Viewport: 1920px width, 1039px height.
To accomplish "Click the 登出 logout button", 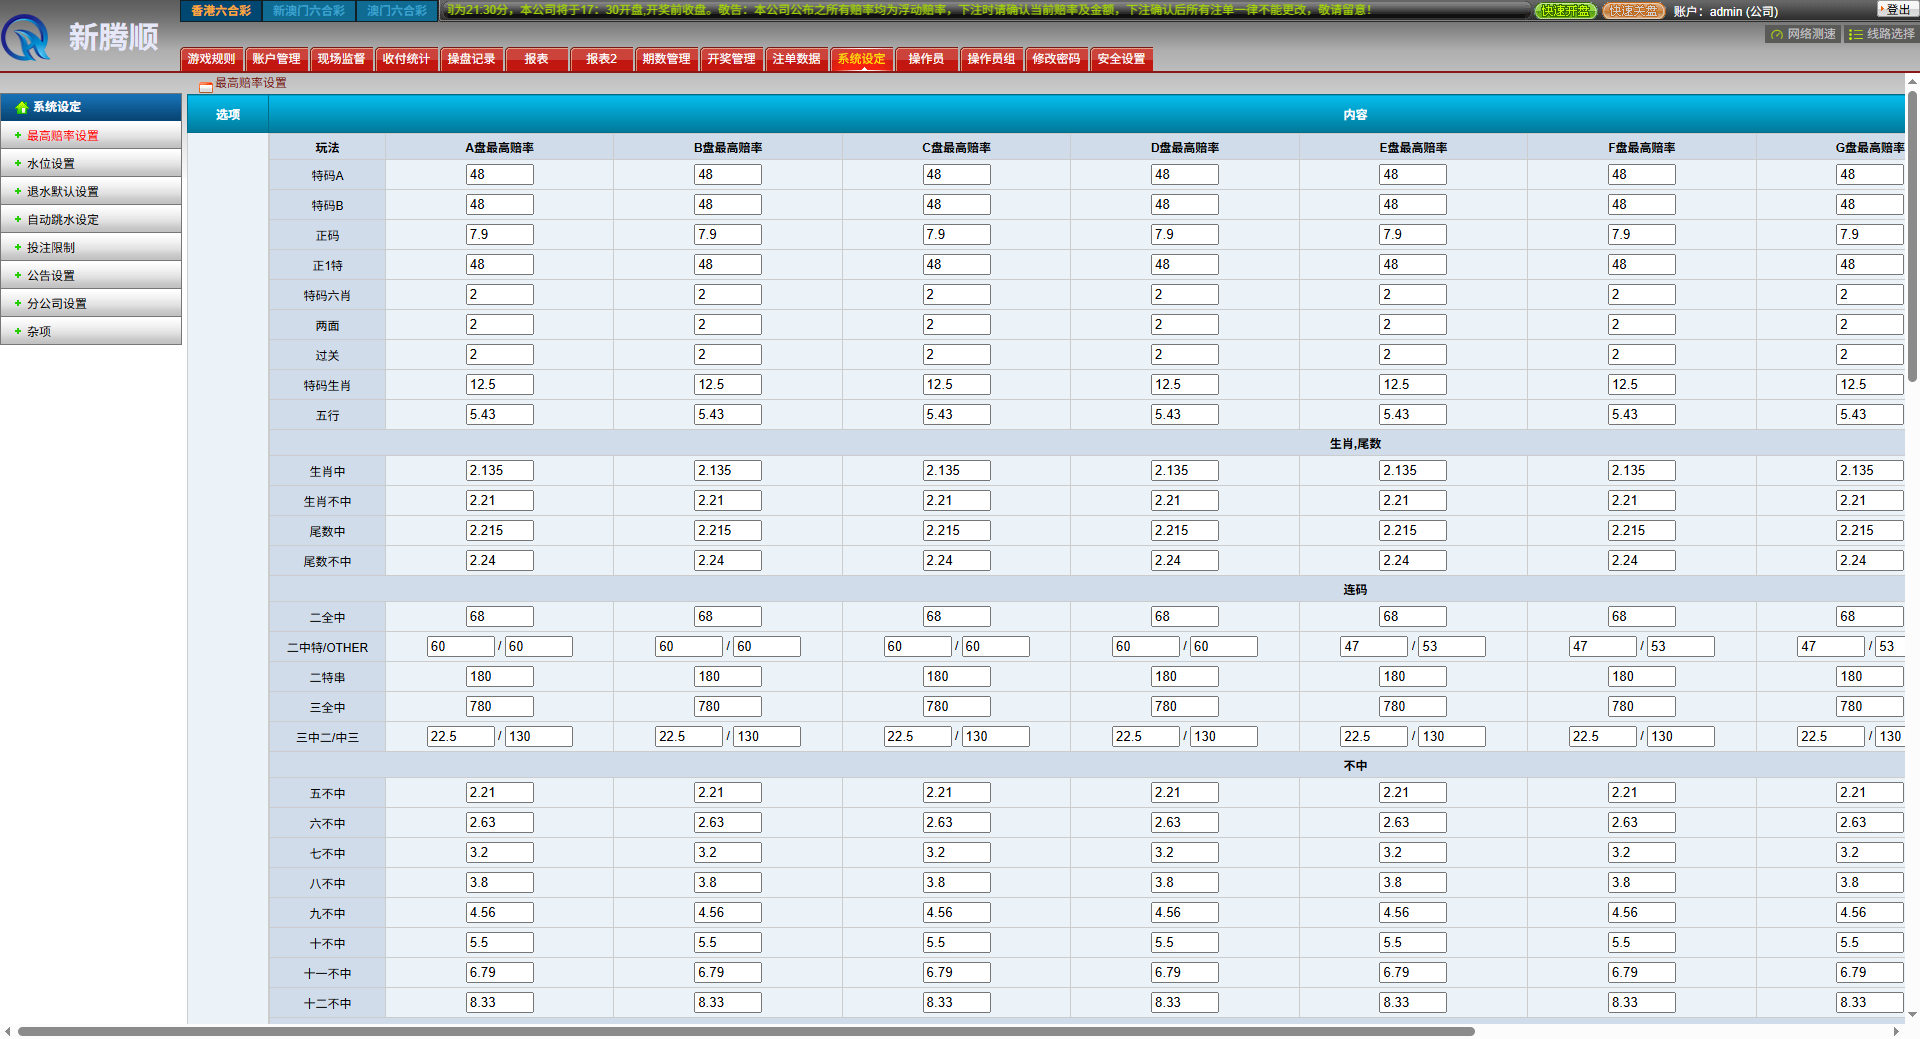I will [1897, 9].
